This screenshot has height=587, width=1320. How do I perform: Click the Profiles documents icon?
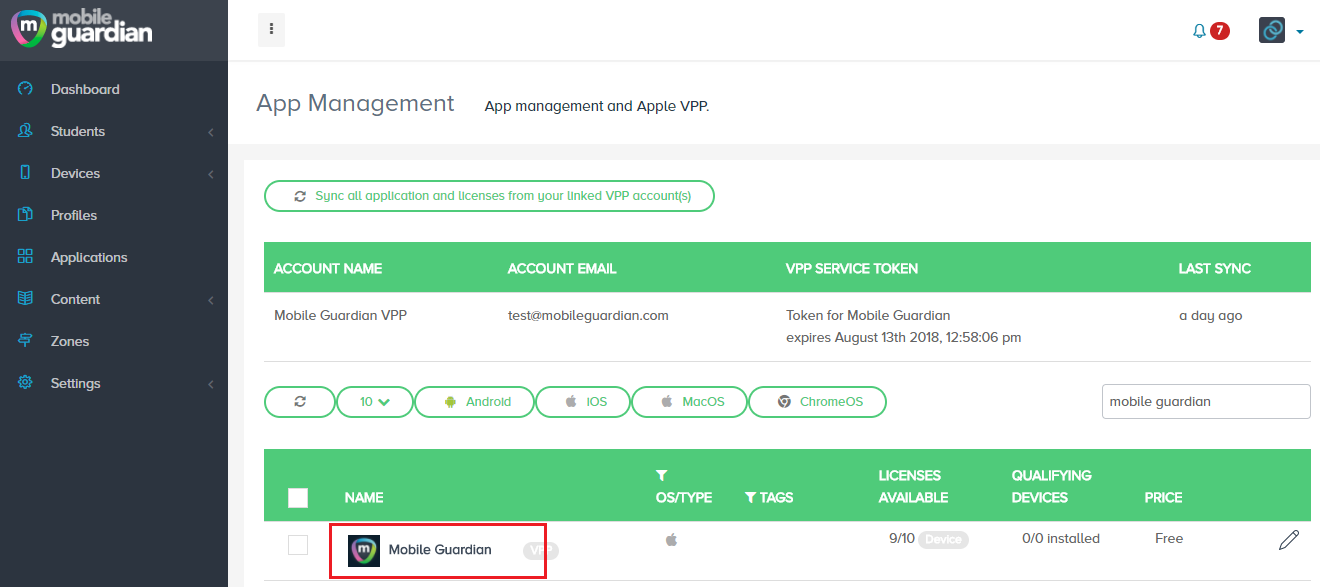(x=26, y=215)
